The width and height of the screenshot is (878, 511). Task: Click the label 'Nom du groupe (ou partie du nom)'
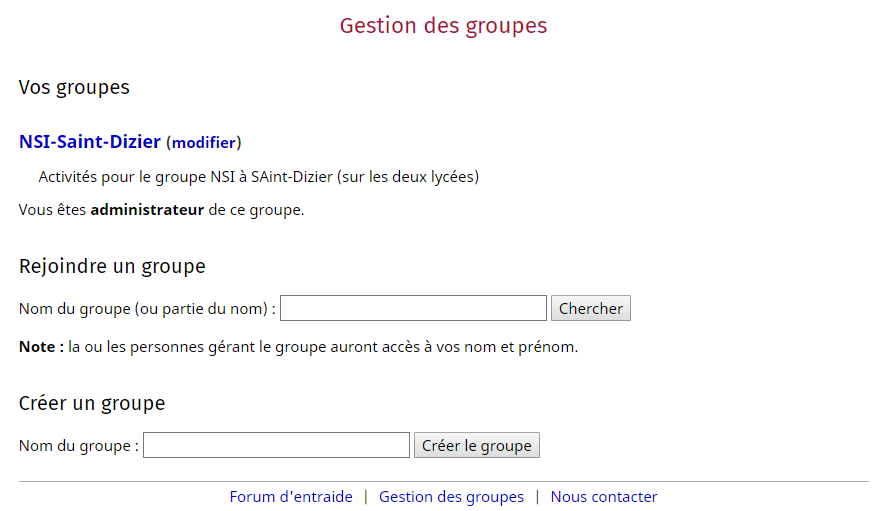[147, 309]
